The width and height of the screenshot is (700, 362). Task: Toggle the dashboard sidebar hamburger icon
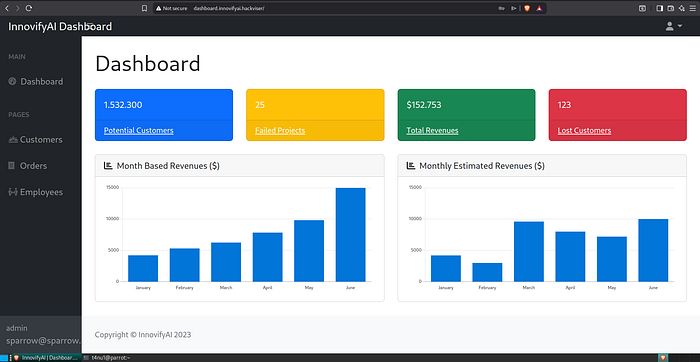(x=90, y=26)
